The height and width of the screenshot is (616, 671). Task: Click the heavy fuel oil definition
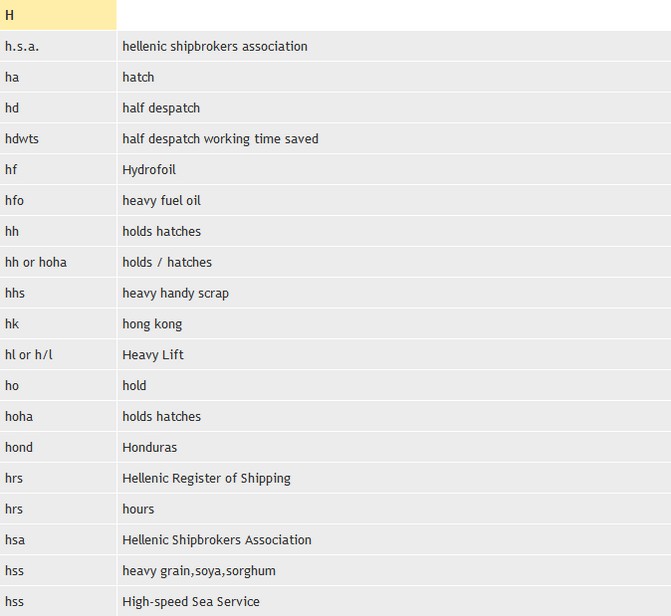tap(161, 201)
